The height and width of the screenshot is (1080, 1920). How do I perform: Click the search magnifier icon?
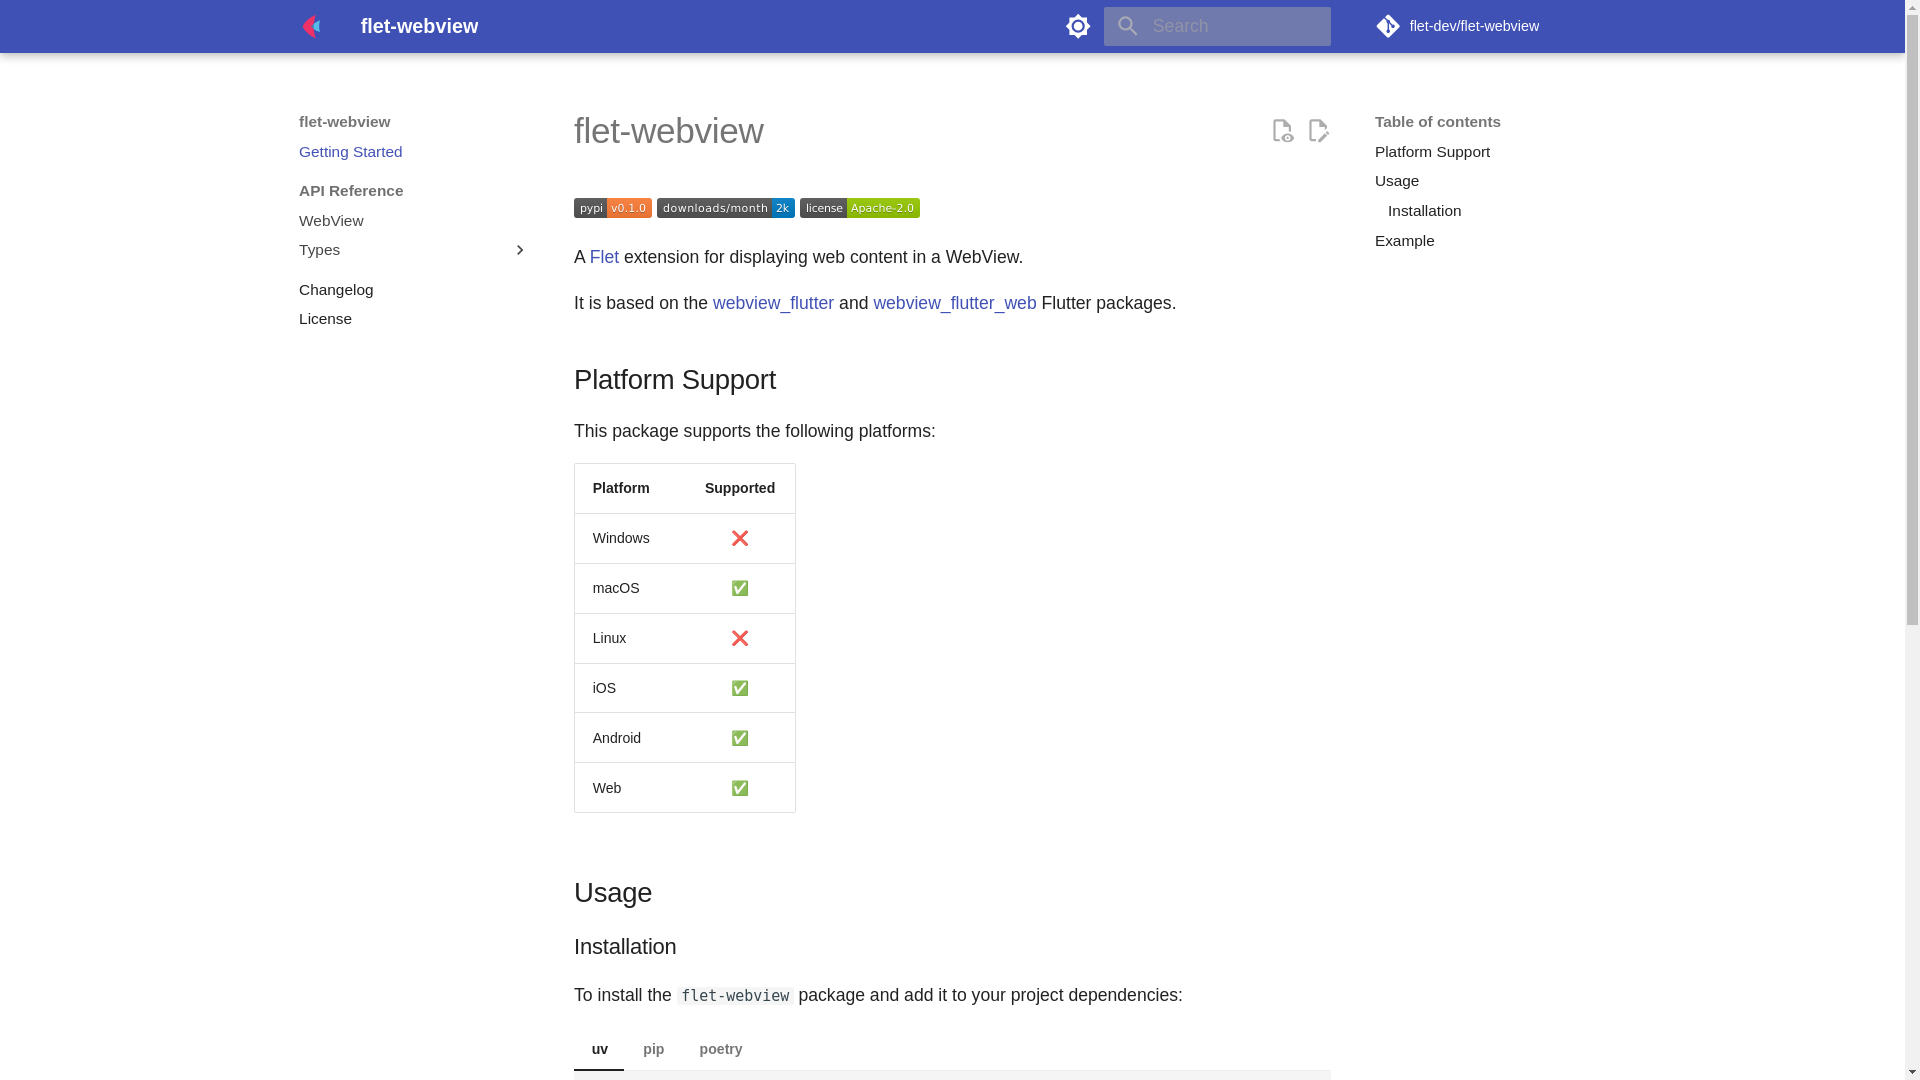[x=1128, y=26]
